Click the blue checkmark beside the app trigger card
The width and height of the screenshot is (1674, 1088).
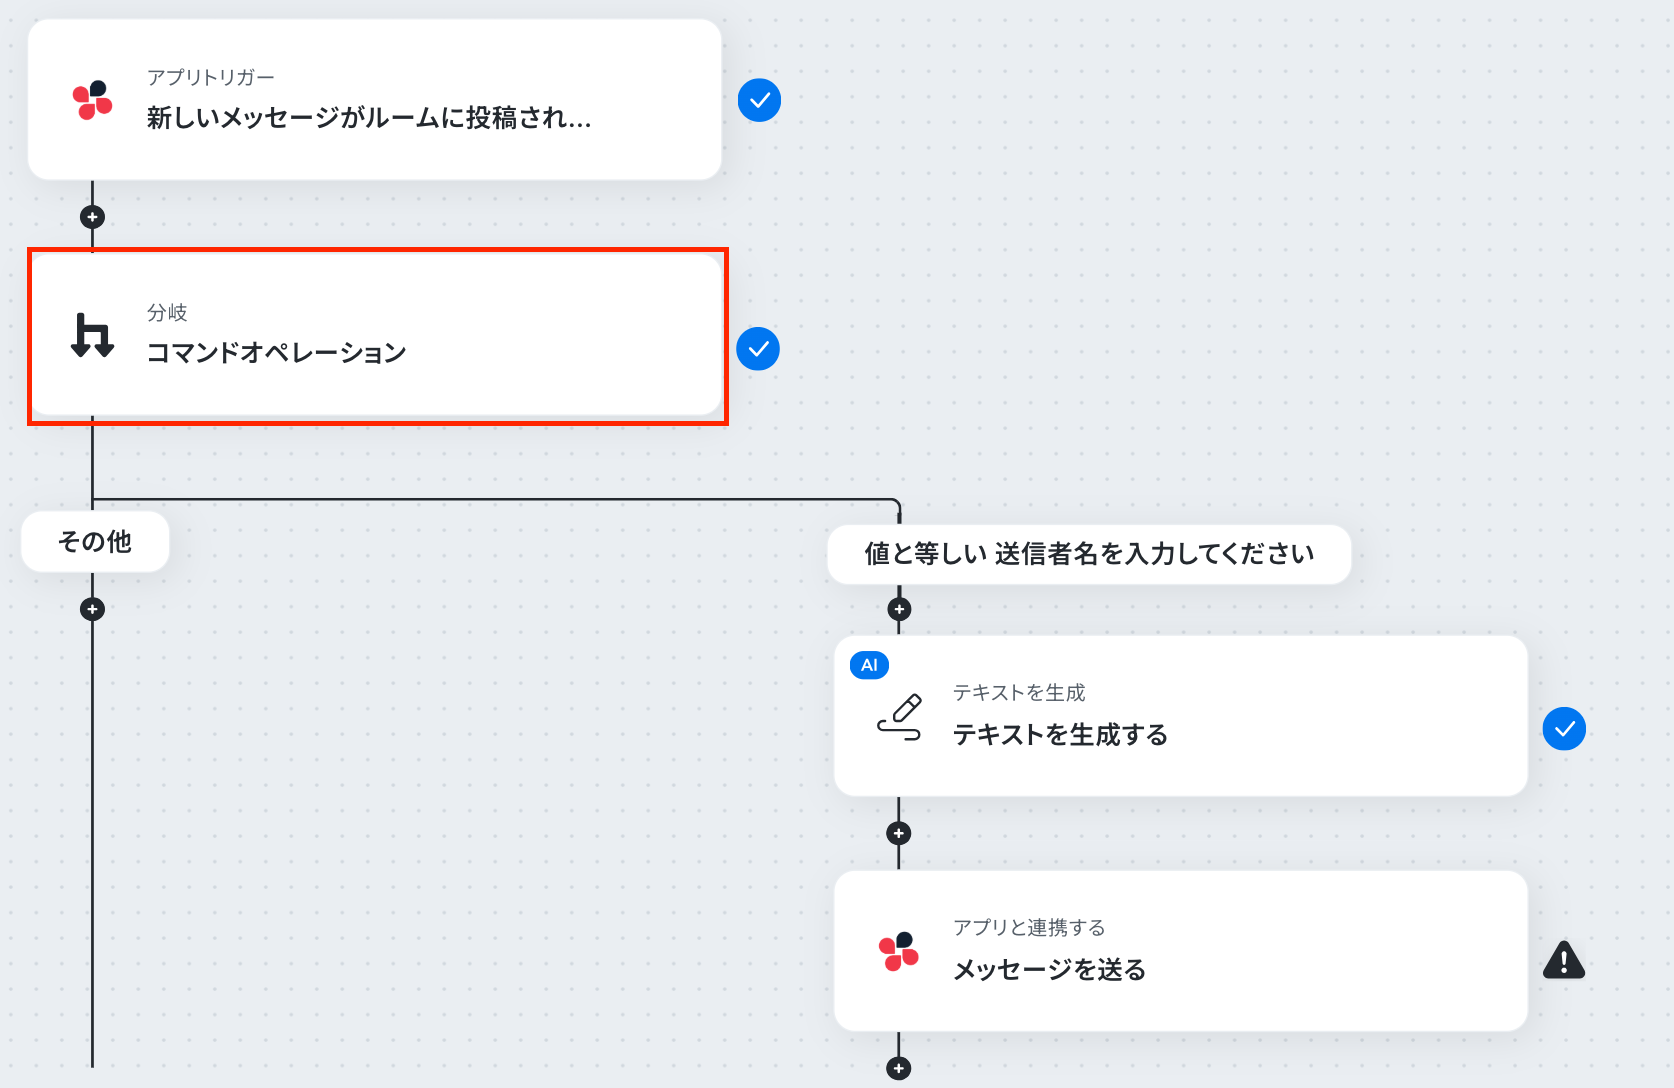(759, 100)
